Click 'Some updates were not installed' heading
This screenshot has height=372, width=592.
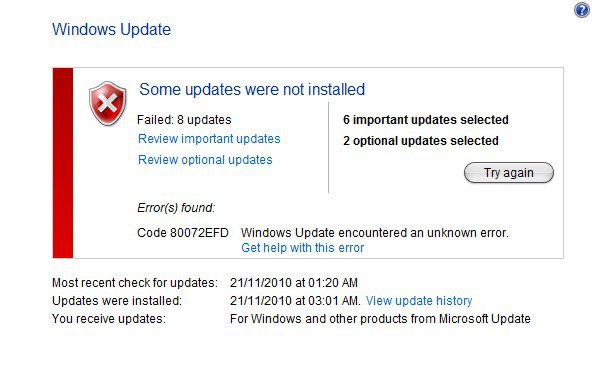click(252, 90)
